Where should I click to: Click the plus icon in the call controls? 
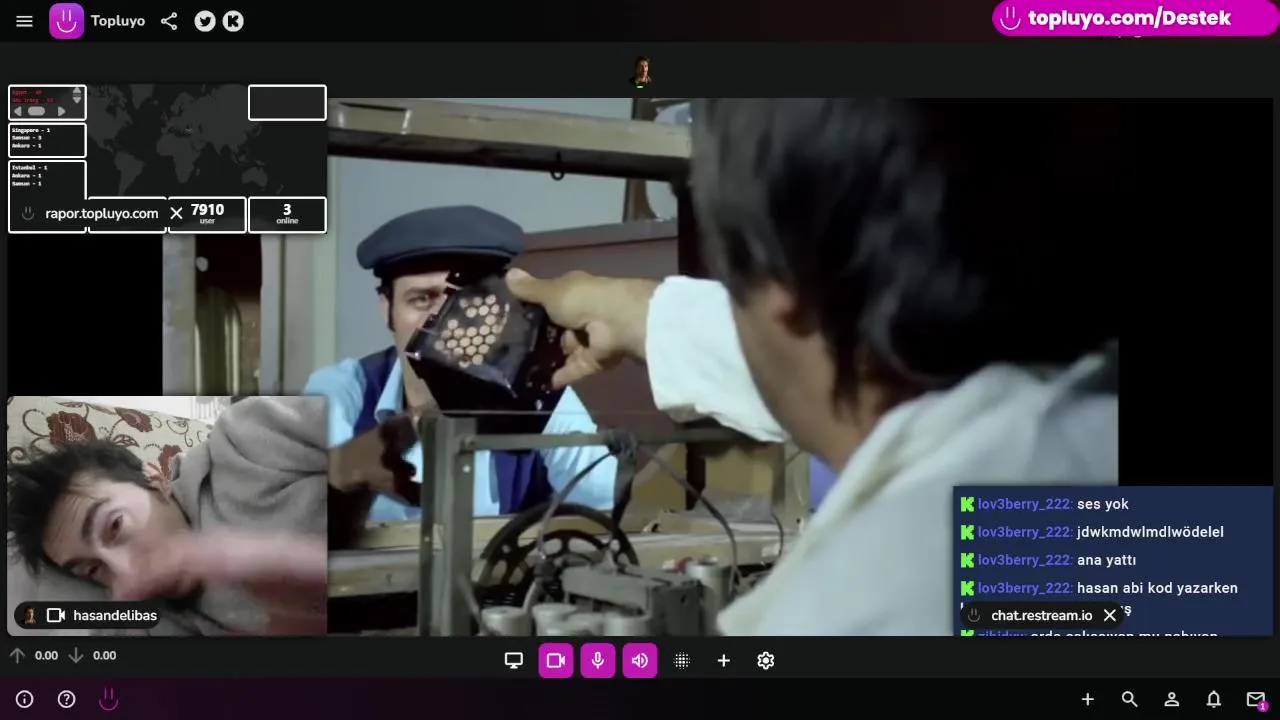click(724, 660)
